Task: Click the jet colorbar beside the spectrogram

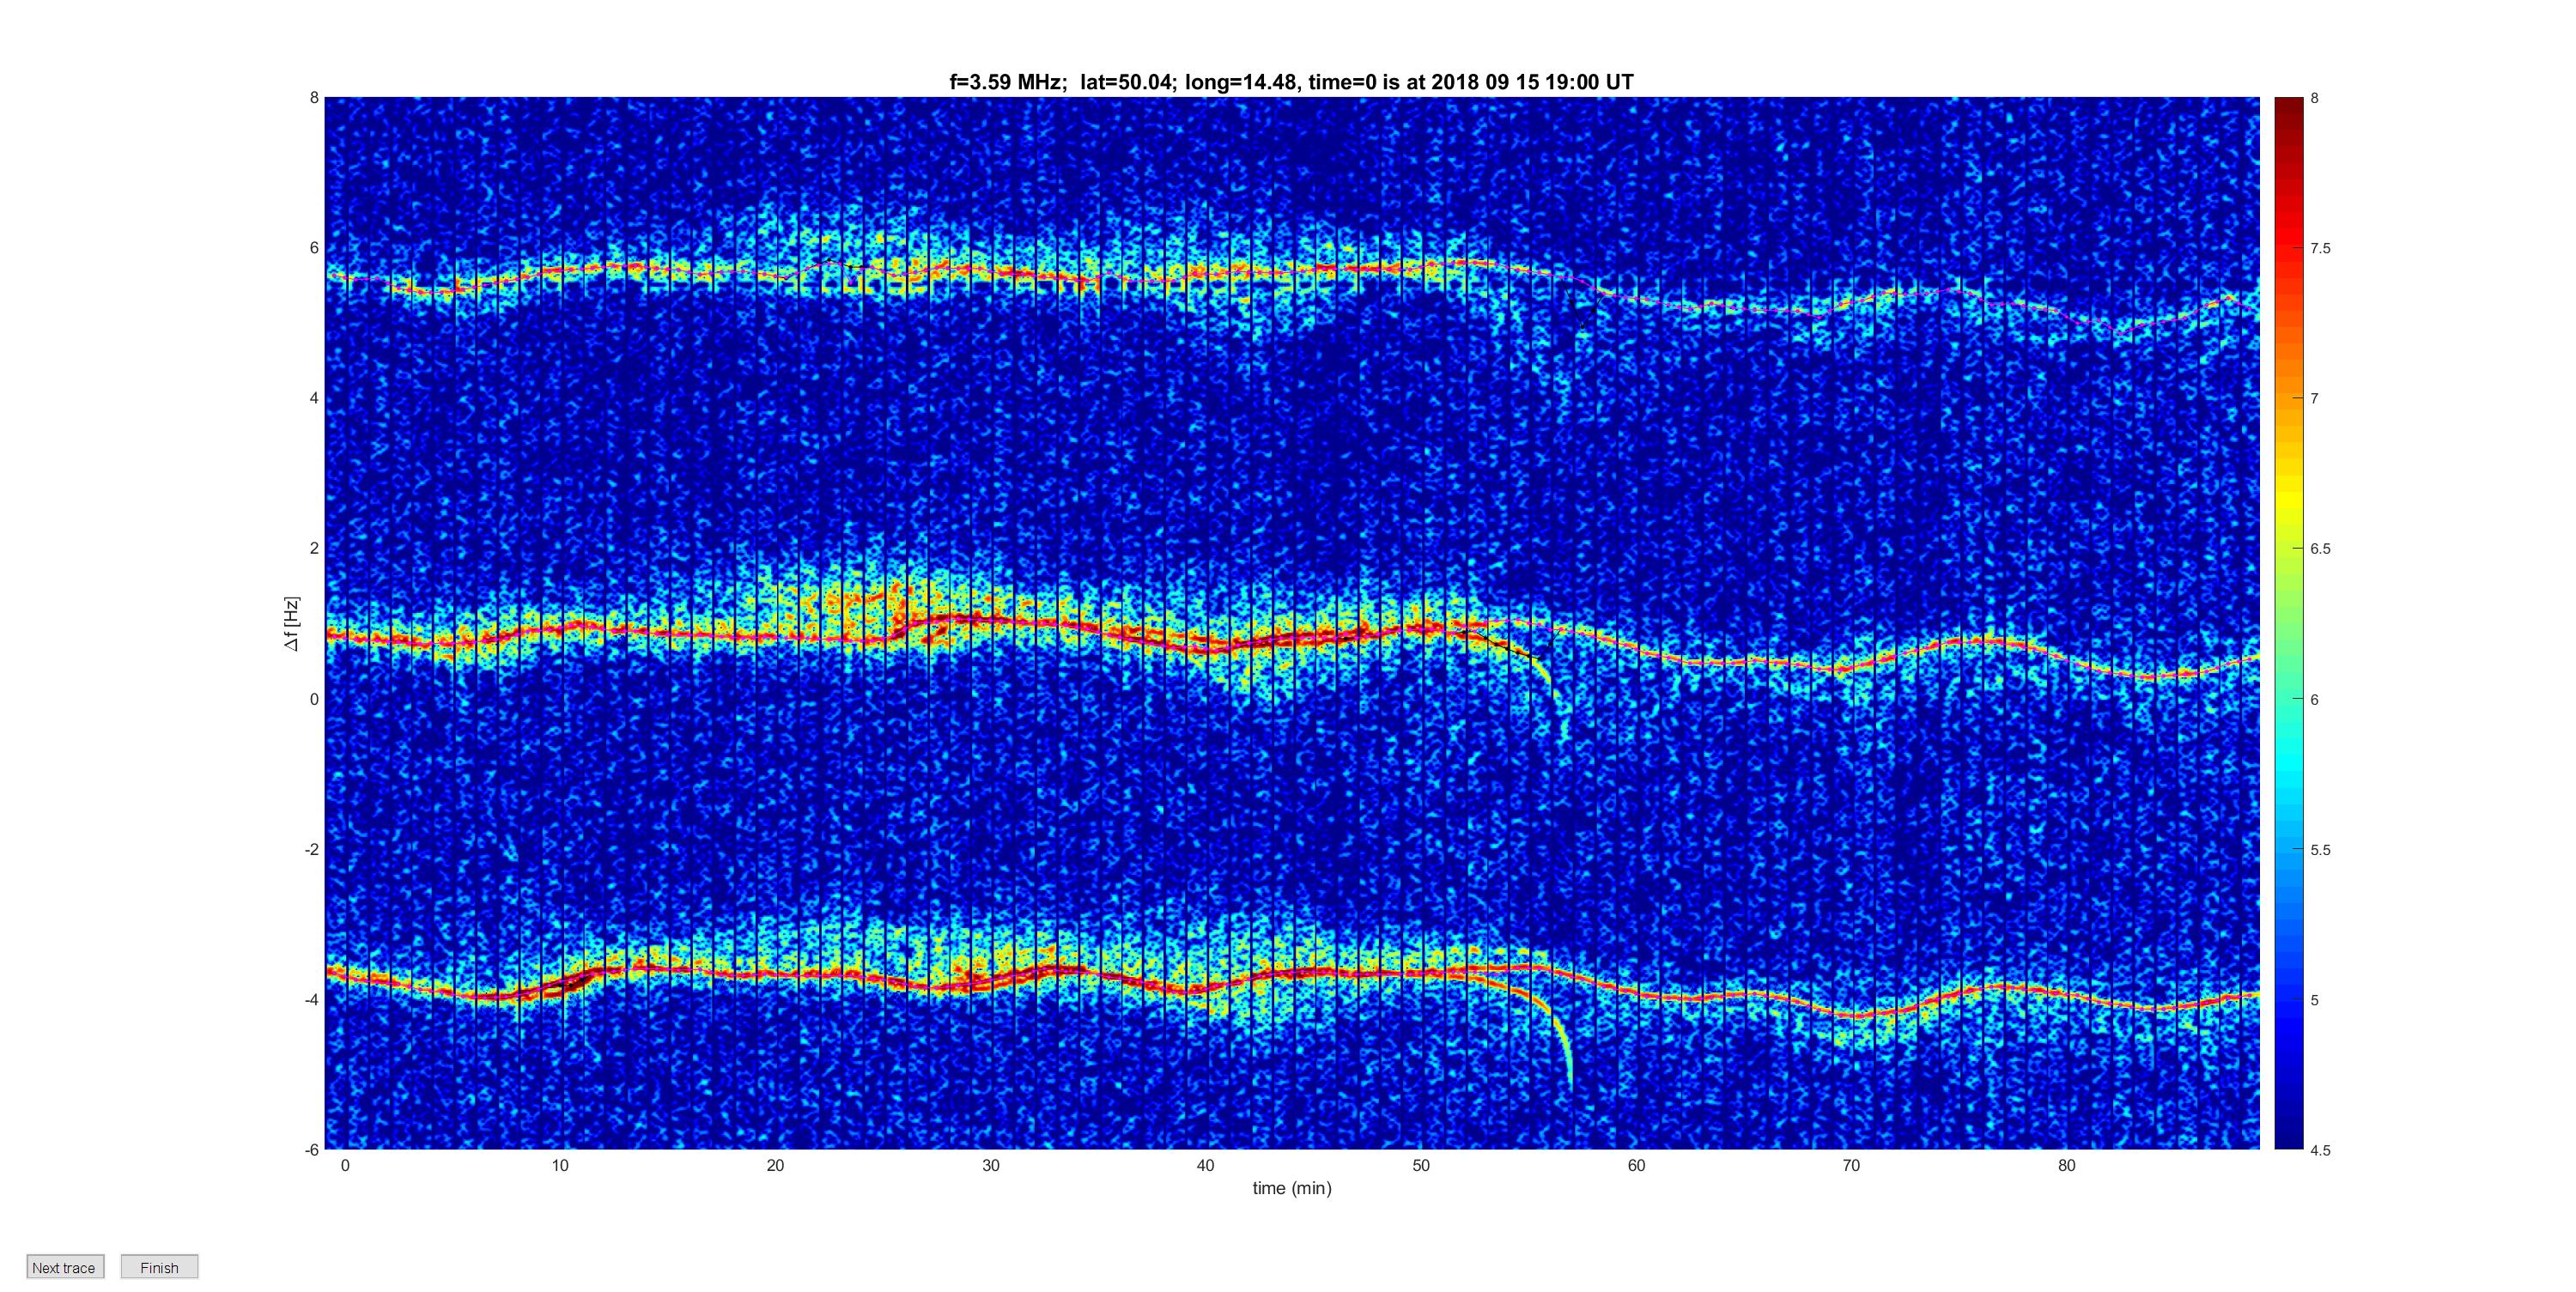Action: tap(2289, 623)
